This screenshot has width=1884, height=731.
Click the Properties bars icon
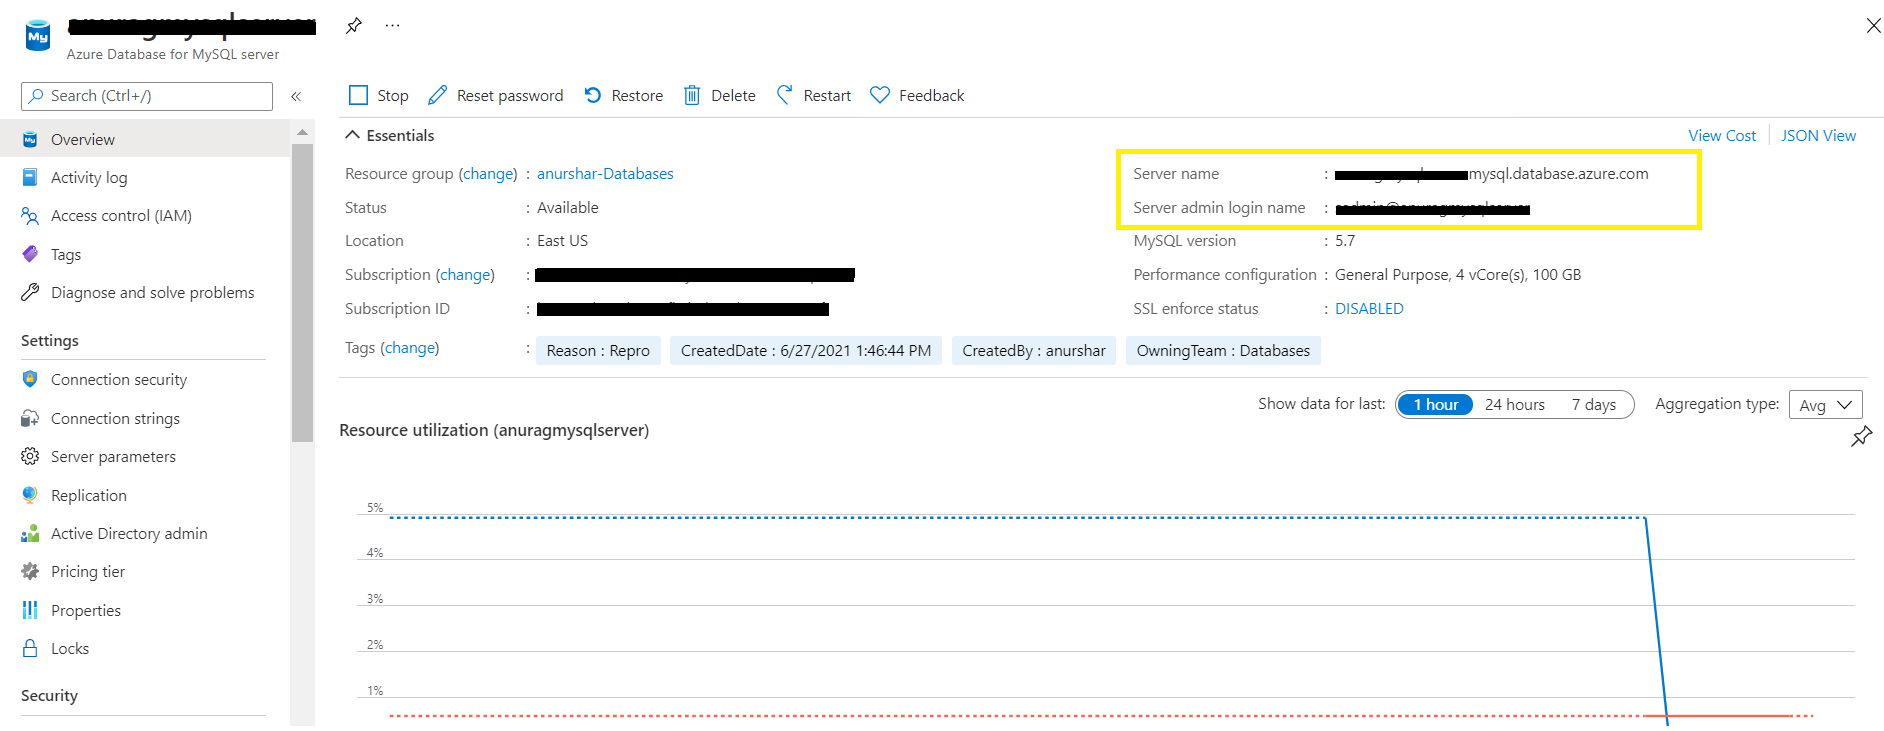pos(30,610)
